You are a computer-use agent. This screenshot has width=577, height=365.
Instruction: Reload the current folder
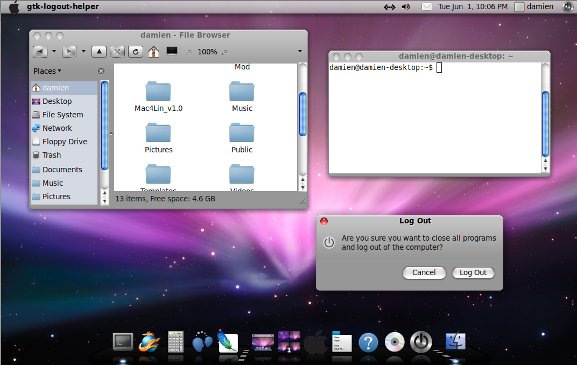coord(135,52)
